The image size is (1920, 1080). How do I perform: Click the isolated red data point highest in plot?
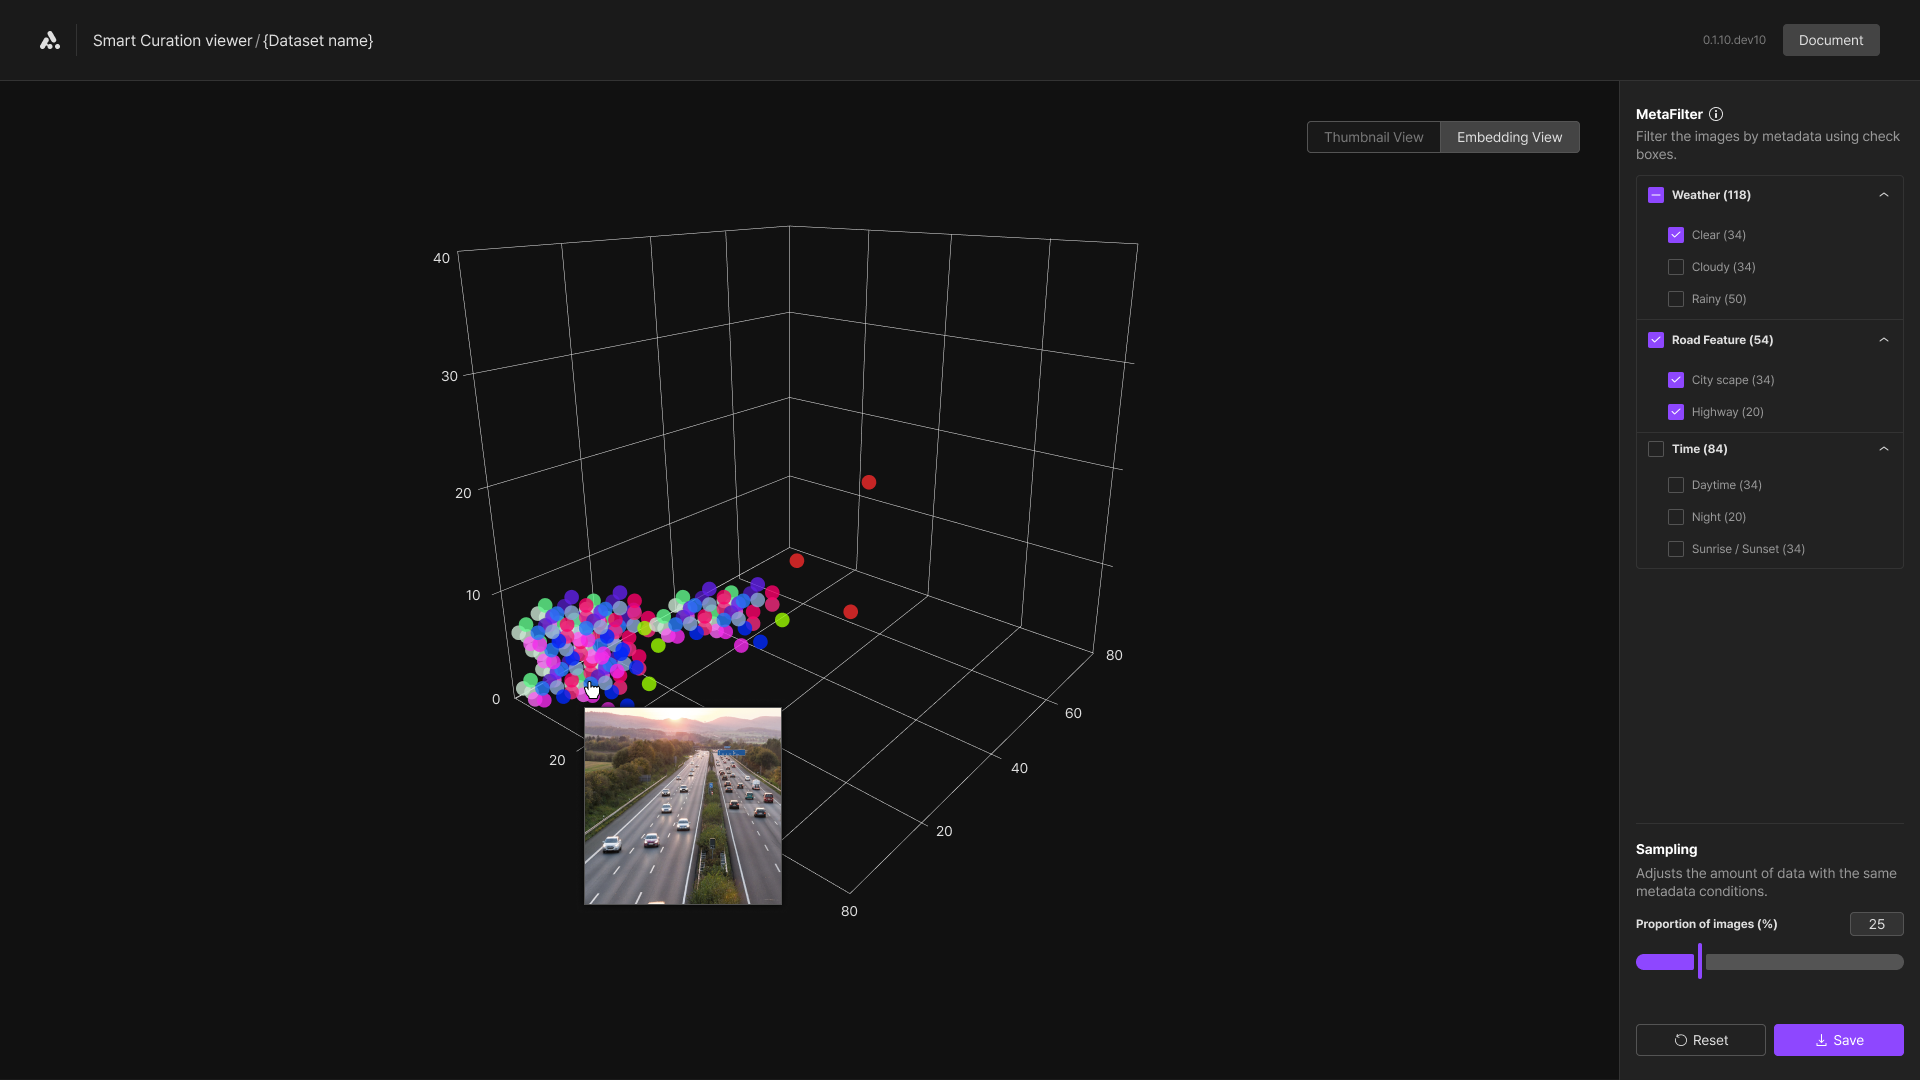coord(869,483)
